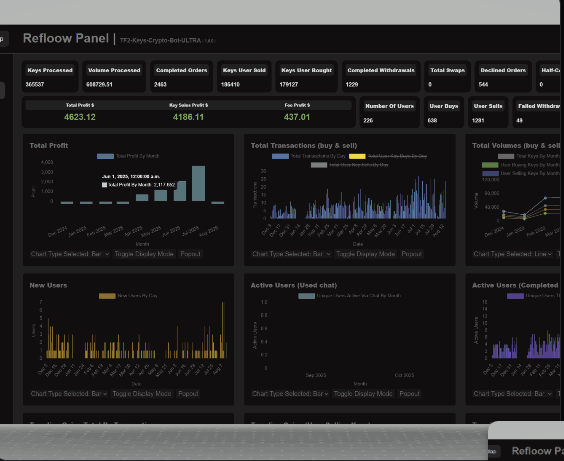The width and height of the screenshot is (564, 461).
Task: Select the User Buys stat card
Action: pyautogui.click(x=444, y=112)
